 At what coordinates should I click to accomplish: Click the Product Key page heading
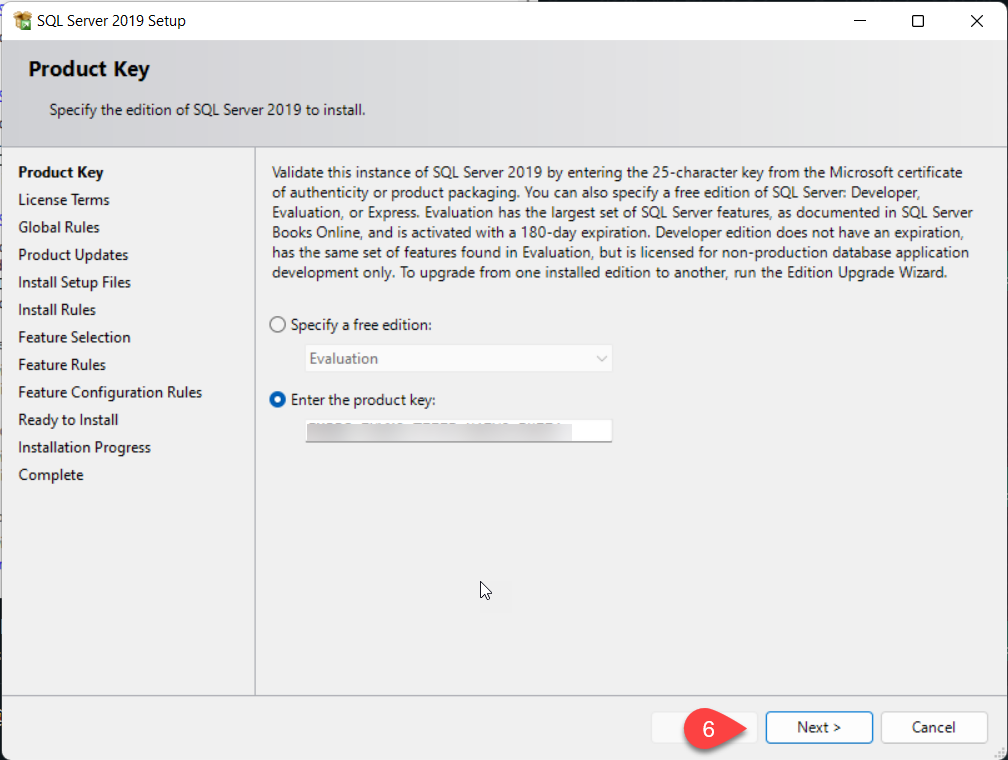click(x=89, y=69)
